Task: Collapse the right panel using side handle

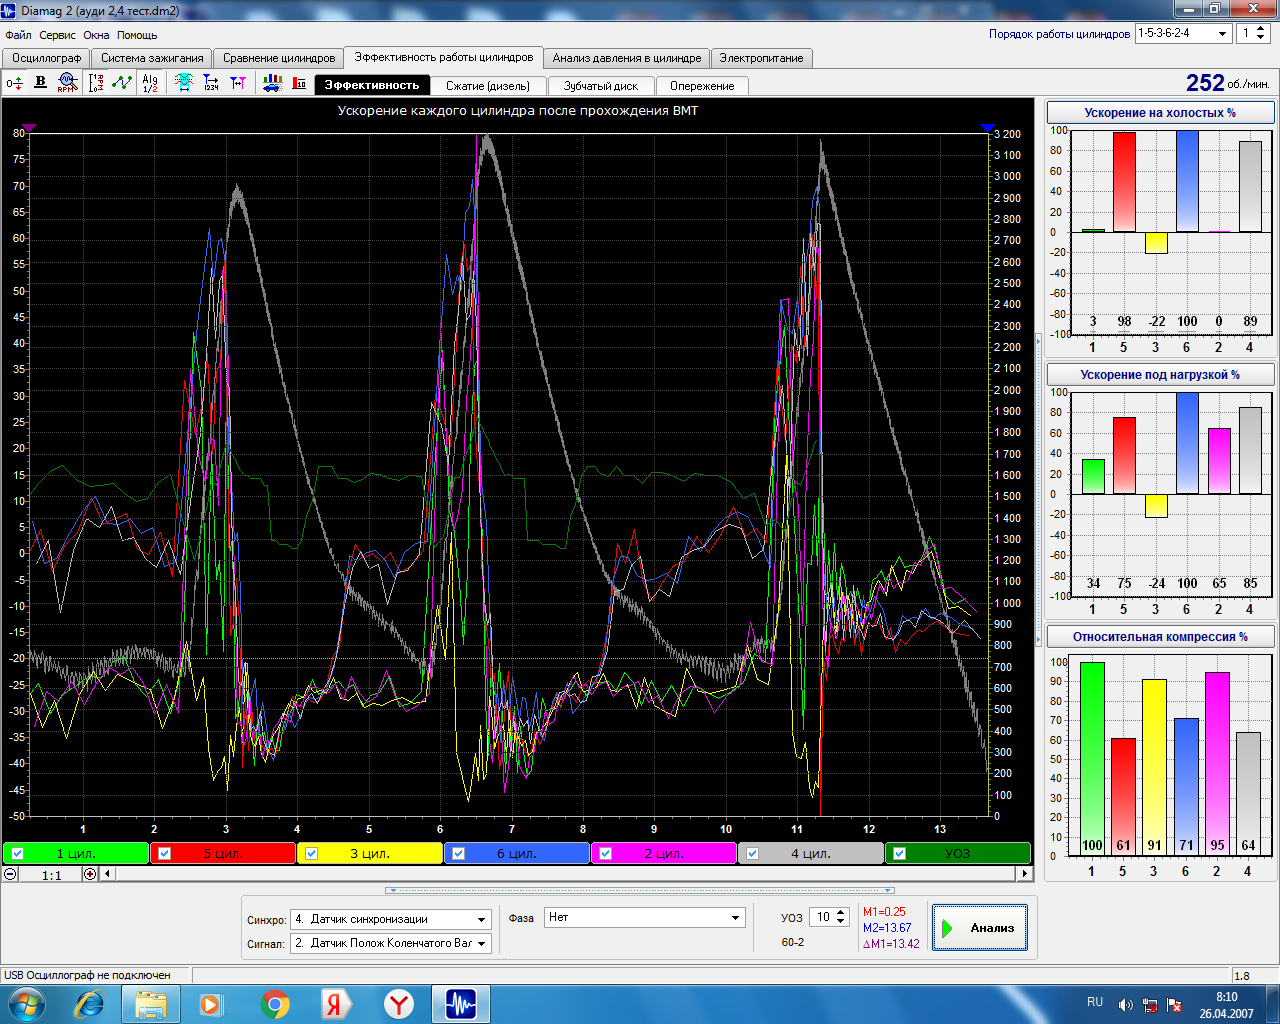Action: tap(1038, 490)
